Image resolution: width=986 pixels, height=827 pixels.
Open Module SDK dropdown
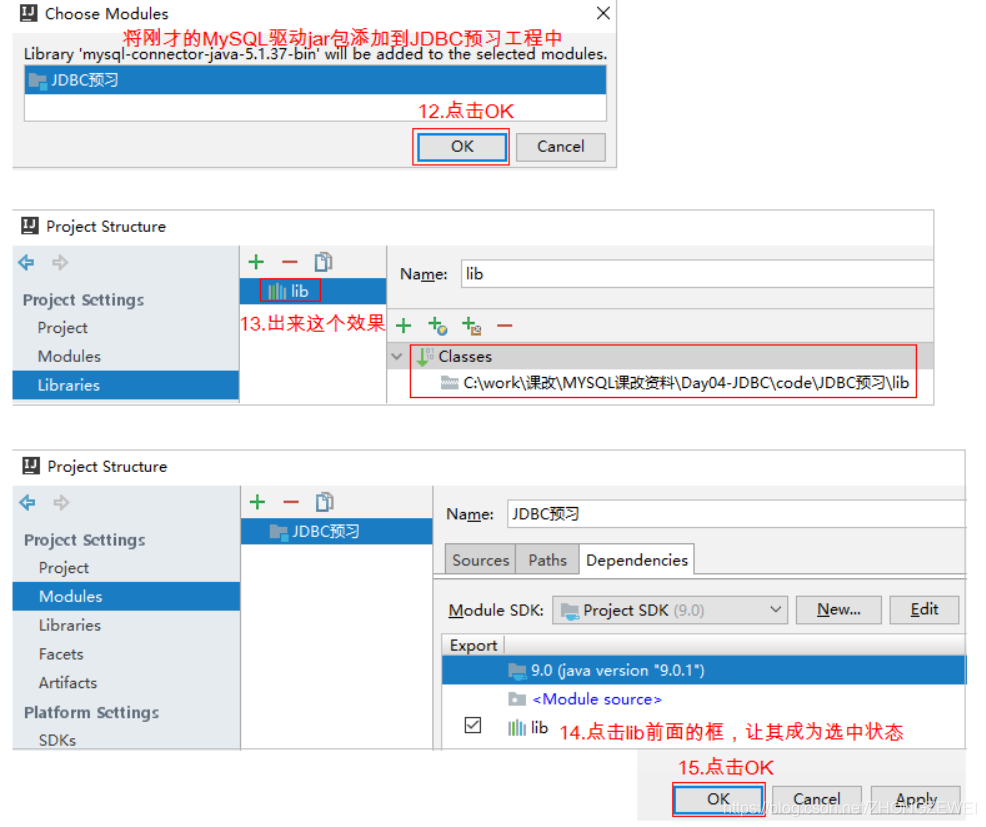tap(670, 610)
